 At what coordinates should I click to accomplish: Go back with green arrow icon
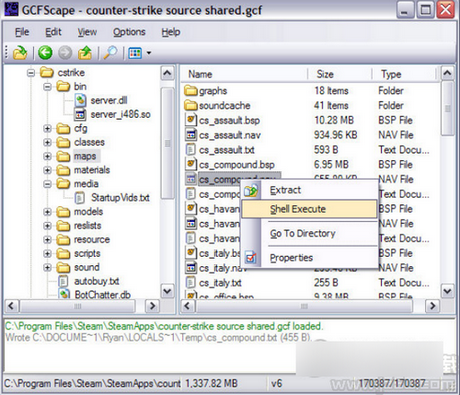pos(45,53)
